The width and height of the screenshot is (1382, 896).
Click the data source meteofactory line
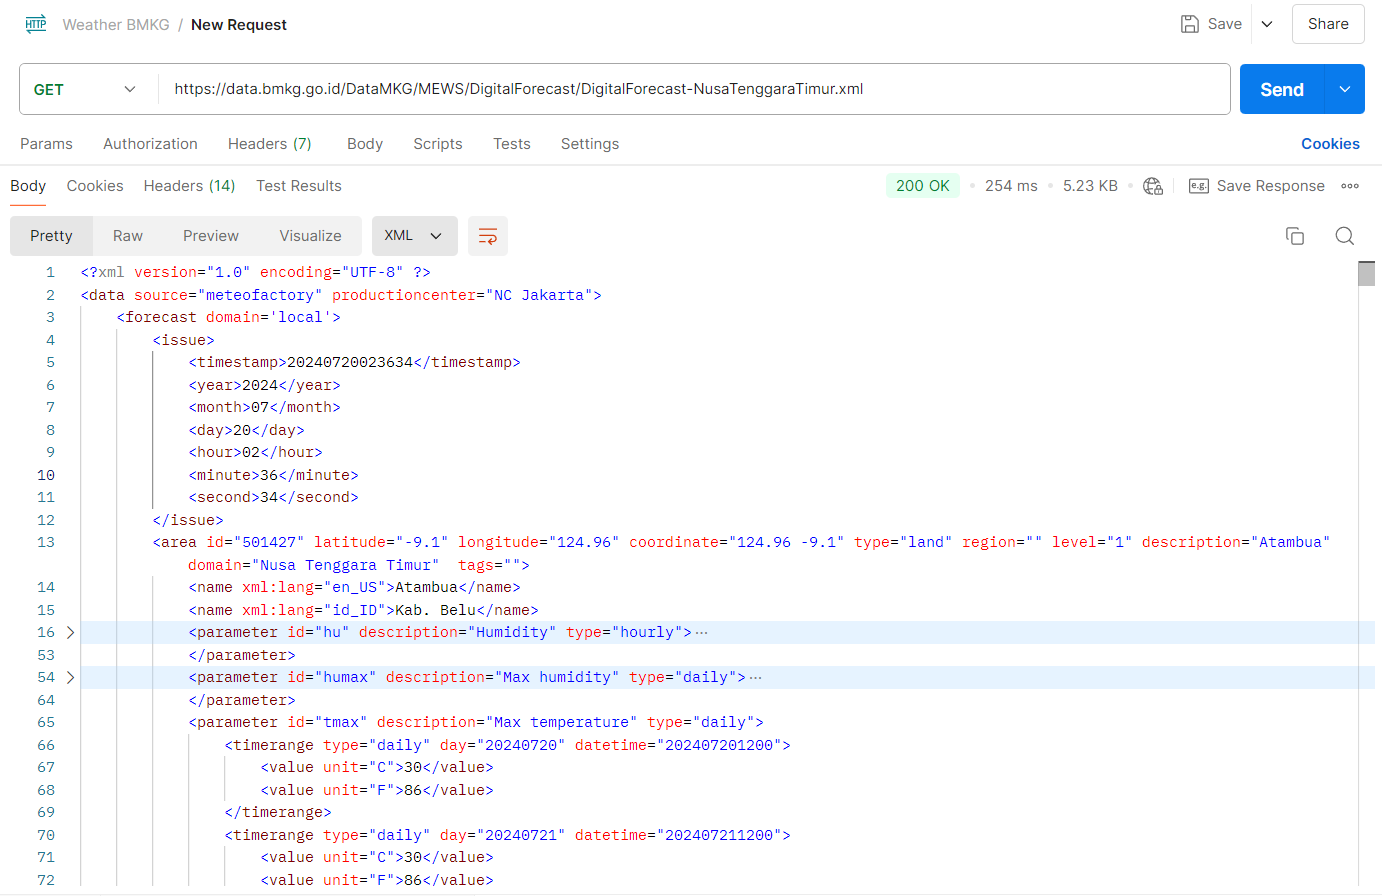[341, 295]
